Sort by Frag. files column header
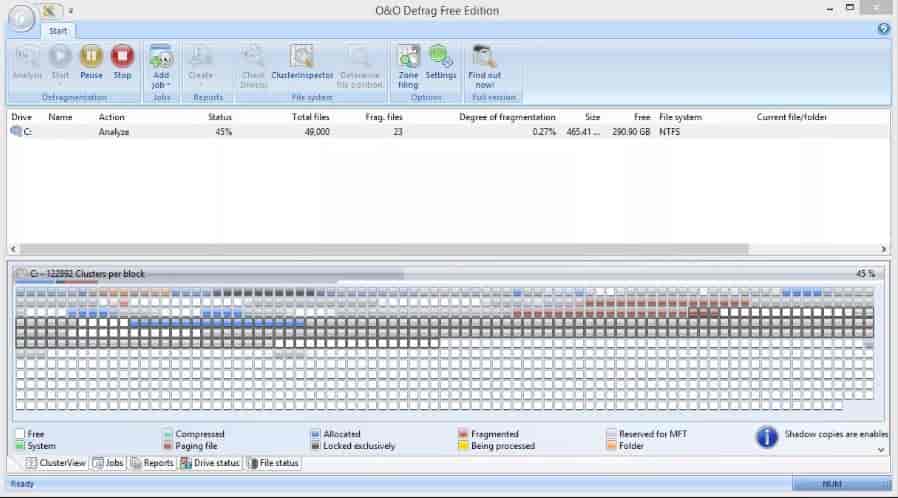The width and height of the screenshot is (898, 498). click(384, 117)
